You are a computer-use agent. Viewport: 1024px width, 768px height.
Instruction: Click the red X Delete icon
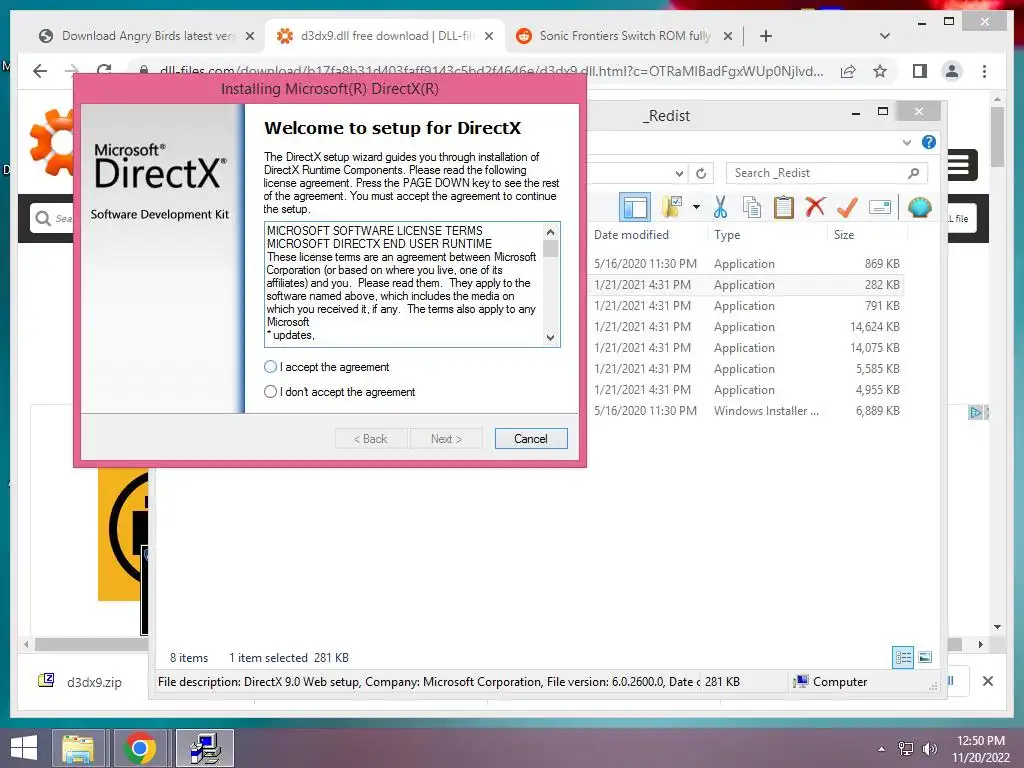click(815, 208)
